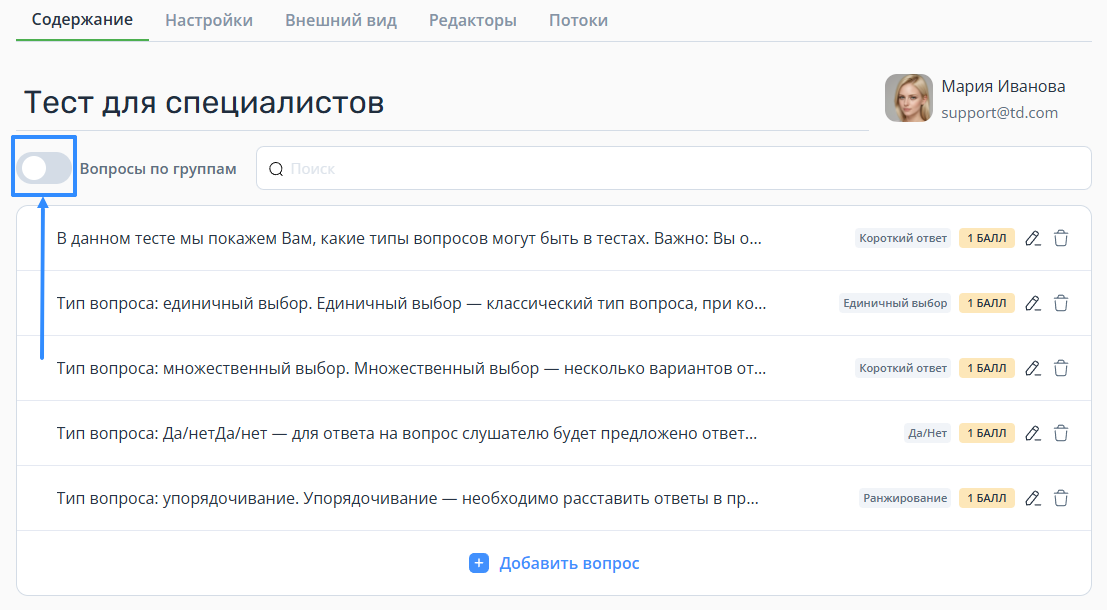Remove the Да/Нет question with trash icon
The image size is (1107, 610).
coord(1061,433)
